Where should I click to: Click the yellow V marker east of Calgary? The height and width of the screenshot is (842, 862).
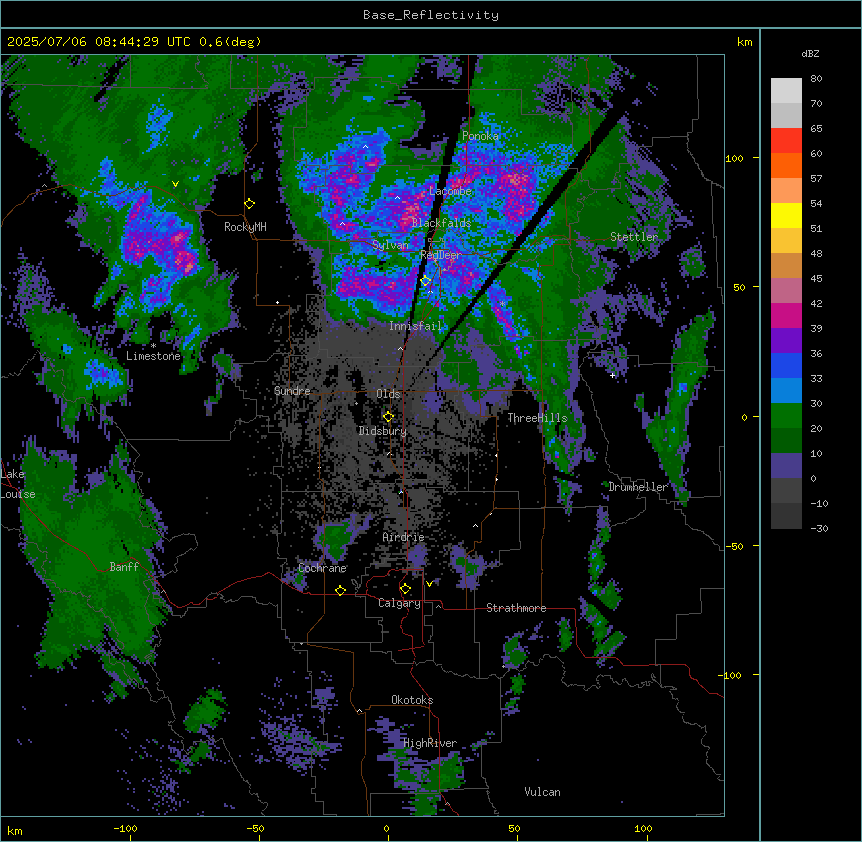coord(429,584)
